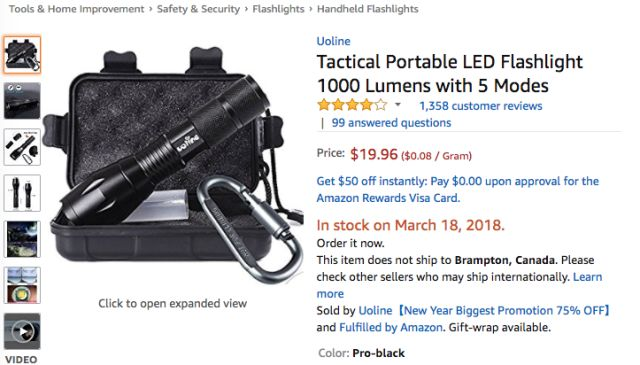The image size is (640, 365).
Task: Select the first flashlight-in-case thumbnail
Action: pos(22,55)
